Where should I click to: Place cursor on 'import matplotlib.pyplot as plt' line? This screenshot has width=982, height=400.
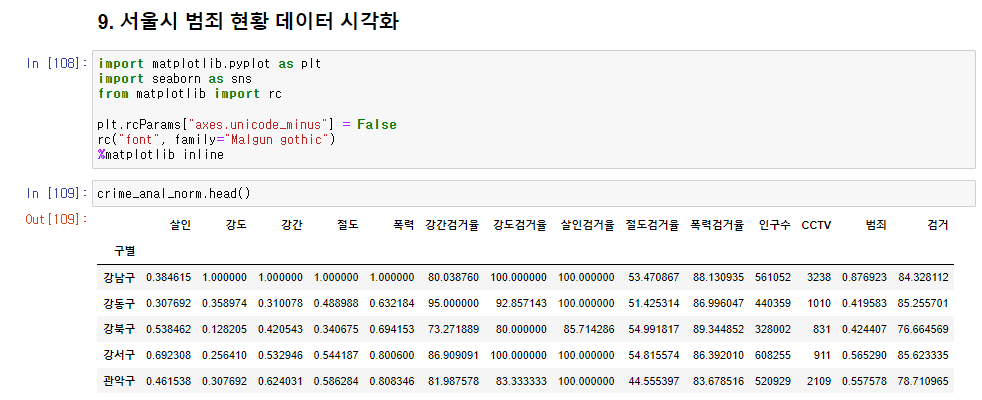coord(210,64)
